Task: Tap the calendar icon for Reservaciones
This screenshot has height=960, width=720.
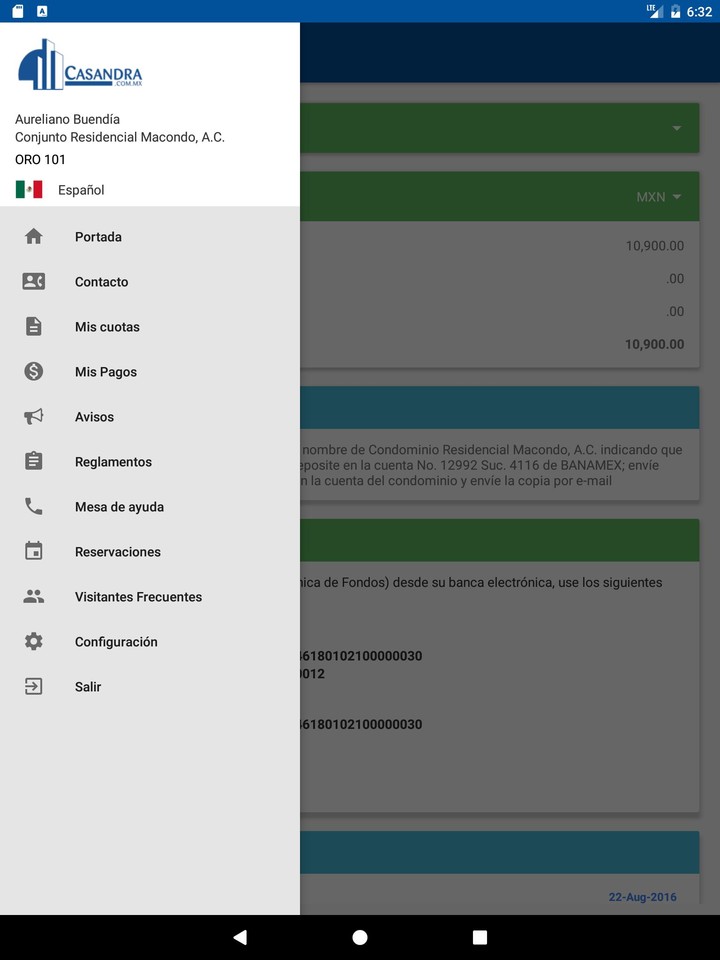Action: point(34,552)
